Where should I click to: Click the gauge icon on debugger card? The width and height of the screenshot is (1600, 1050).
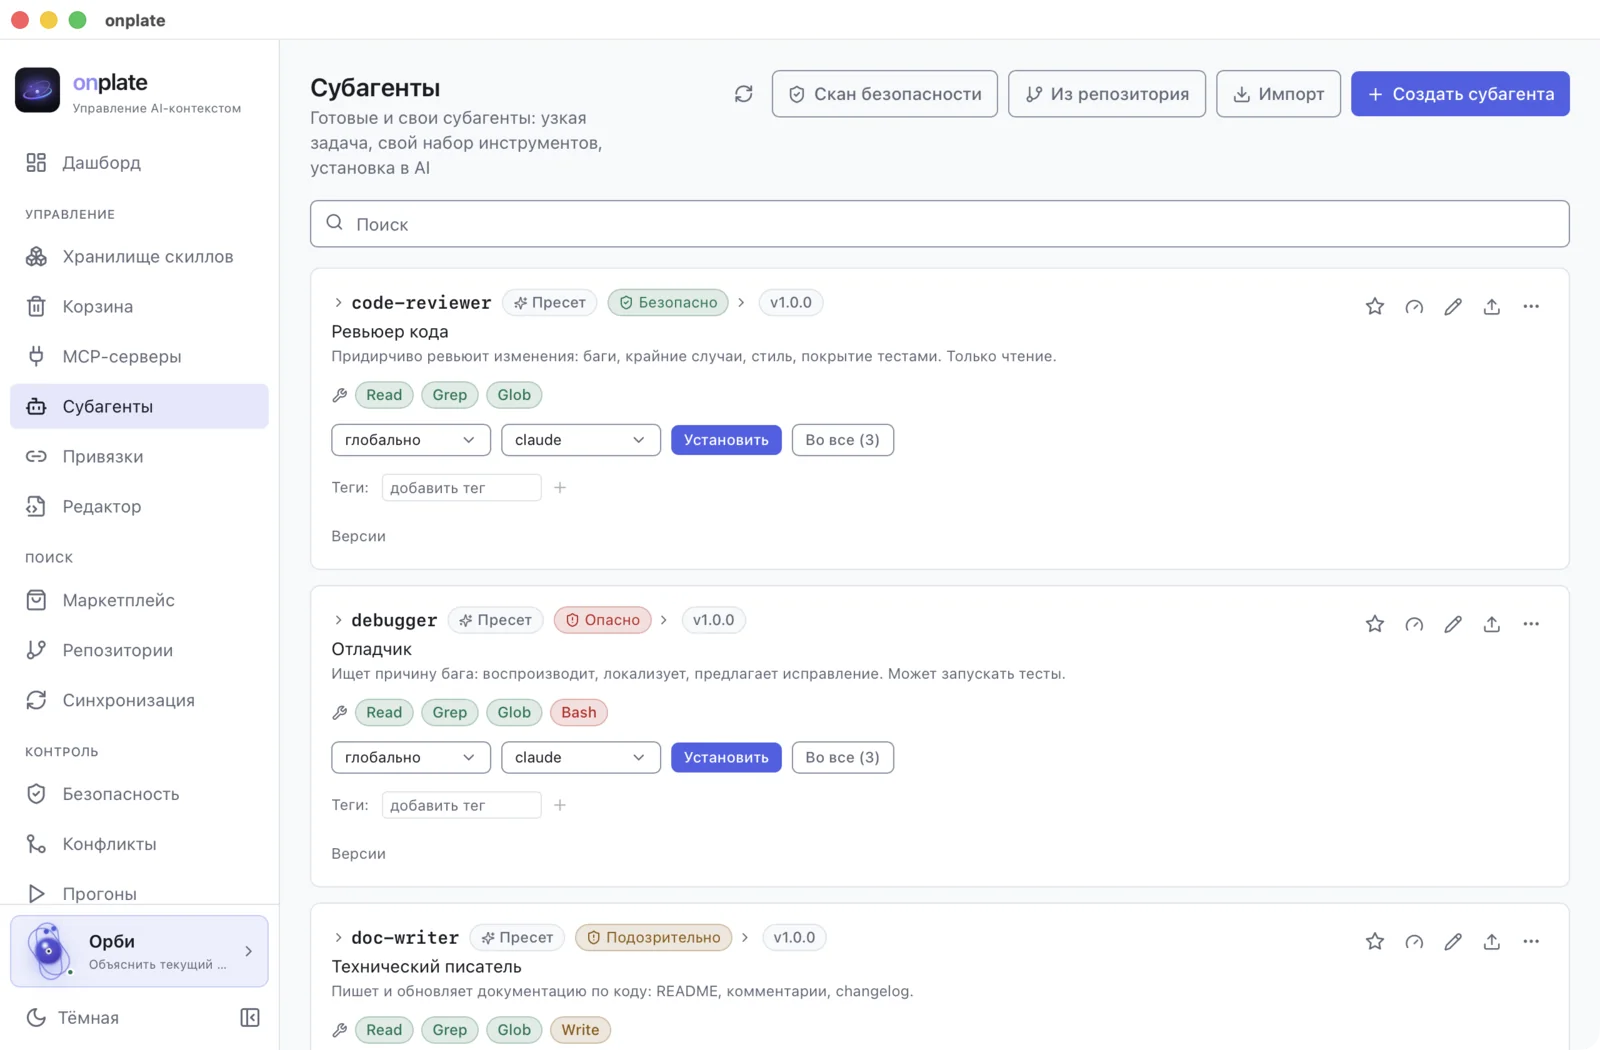coord(1414,624)
